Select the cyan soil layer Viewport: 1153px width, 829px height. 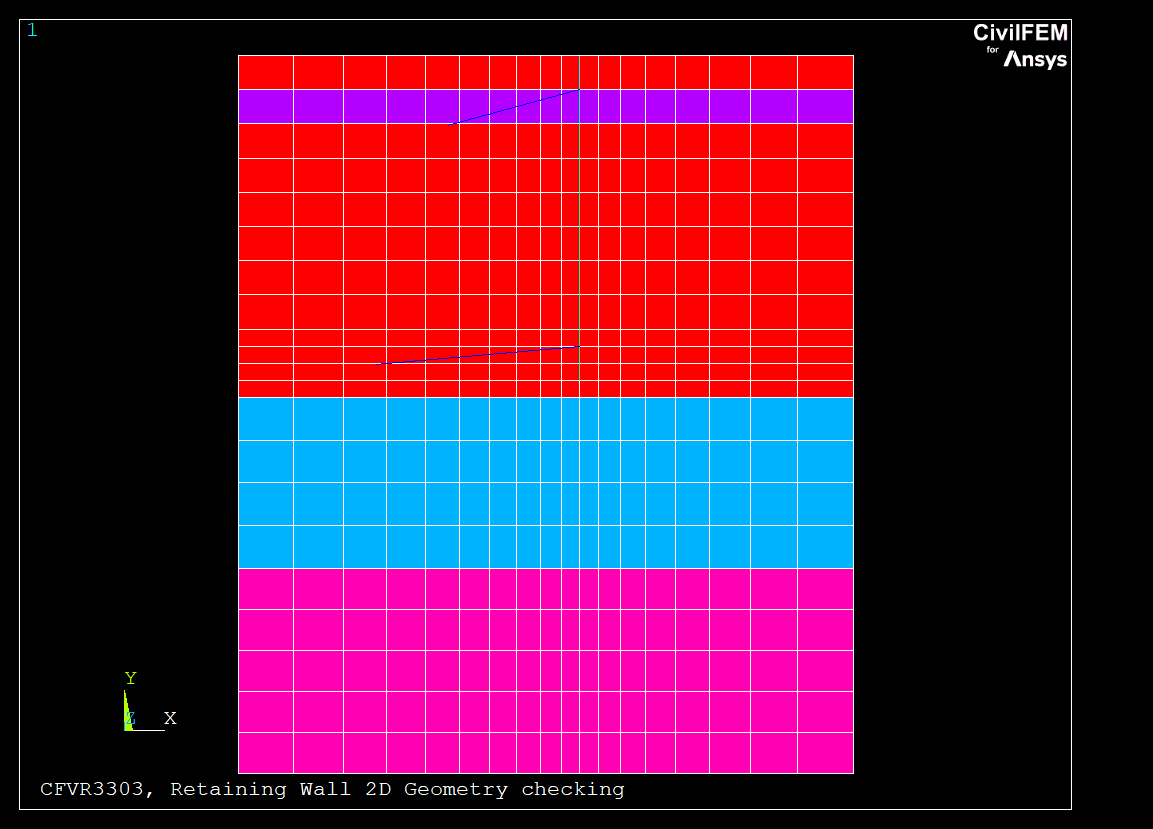click(x=545, y=482)
